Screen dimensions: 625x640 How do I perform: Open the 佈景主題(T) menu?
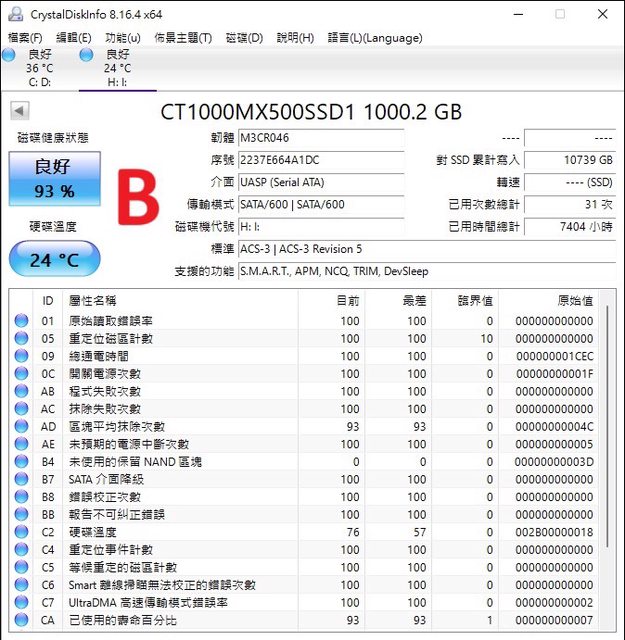[183, 38]
